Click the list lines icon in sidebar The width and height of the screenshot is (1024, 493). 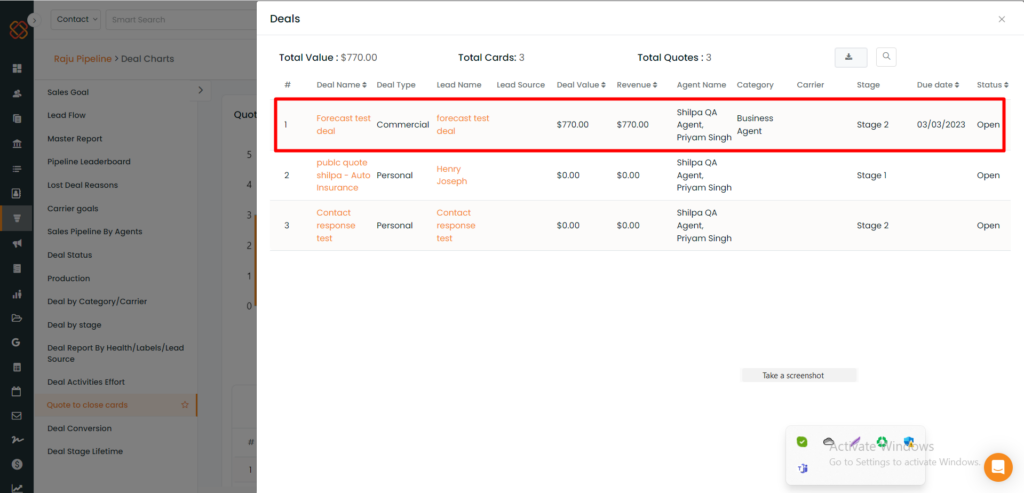[17, 168]
